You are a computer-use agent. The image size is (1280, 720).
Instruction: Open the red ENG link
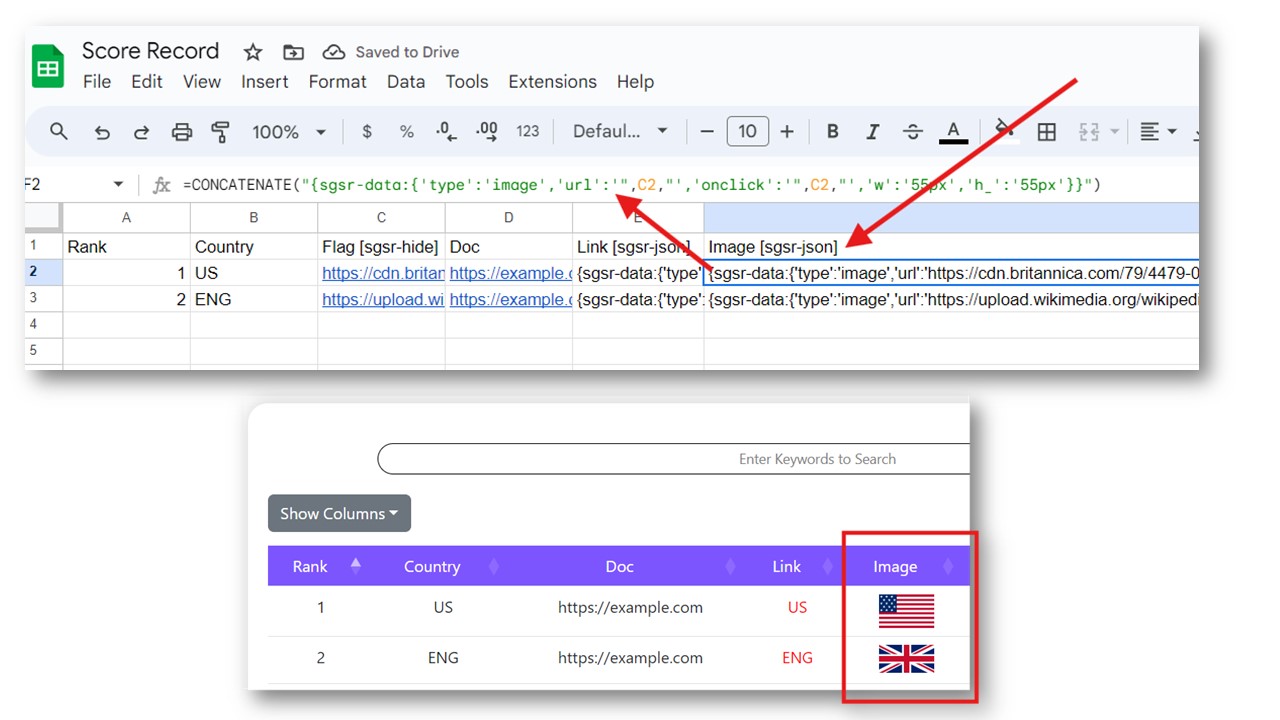tap(797, 658)
